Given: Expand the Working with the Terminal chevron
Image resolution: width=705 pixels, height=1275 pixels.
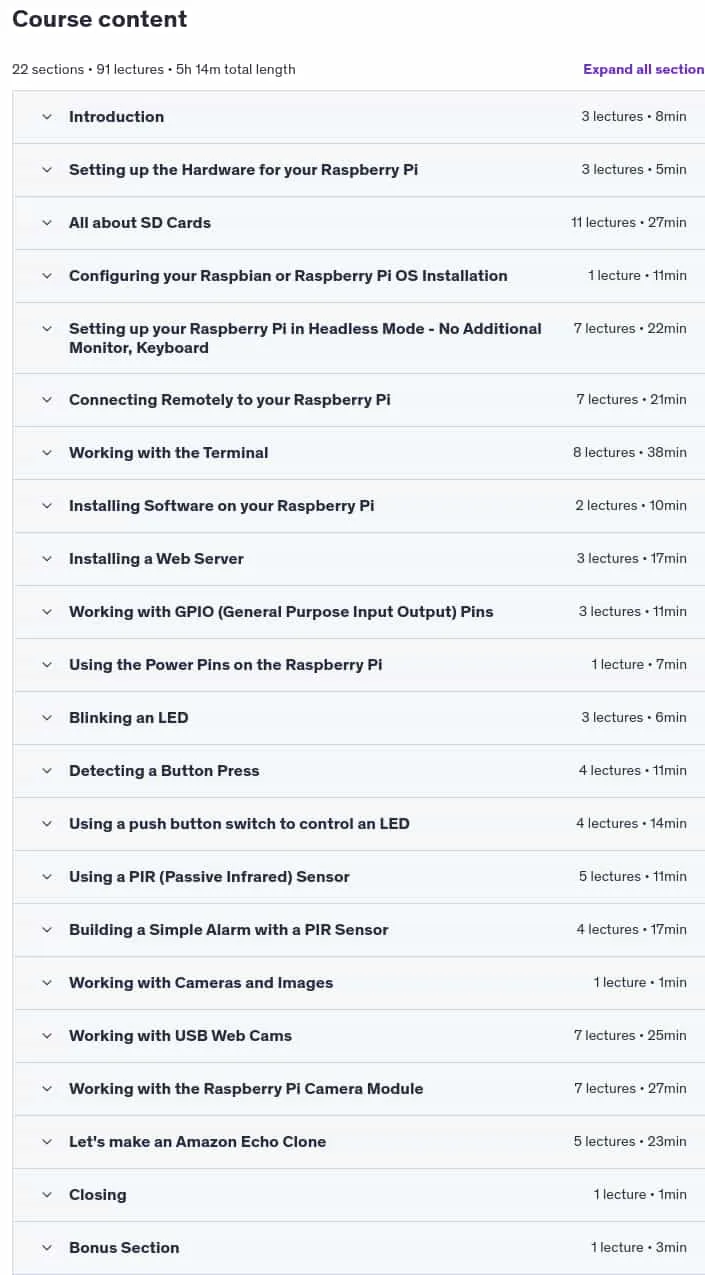Looking at the screenshot, I should (46, 453).
